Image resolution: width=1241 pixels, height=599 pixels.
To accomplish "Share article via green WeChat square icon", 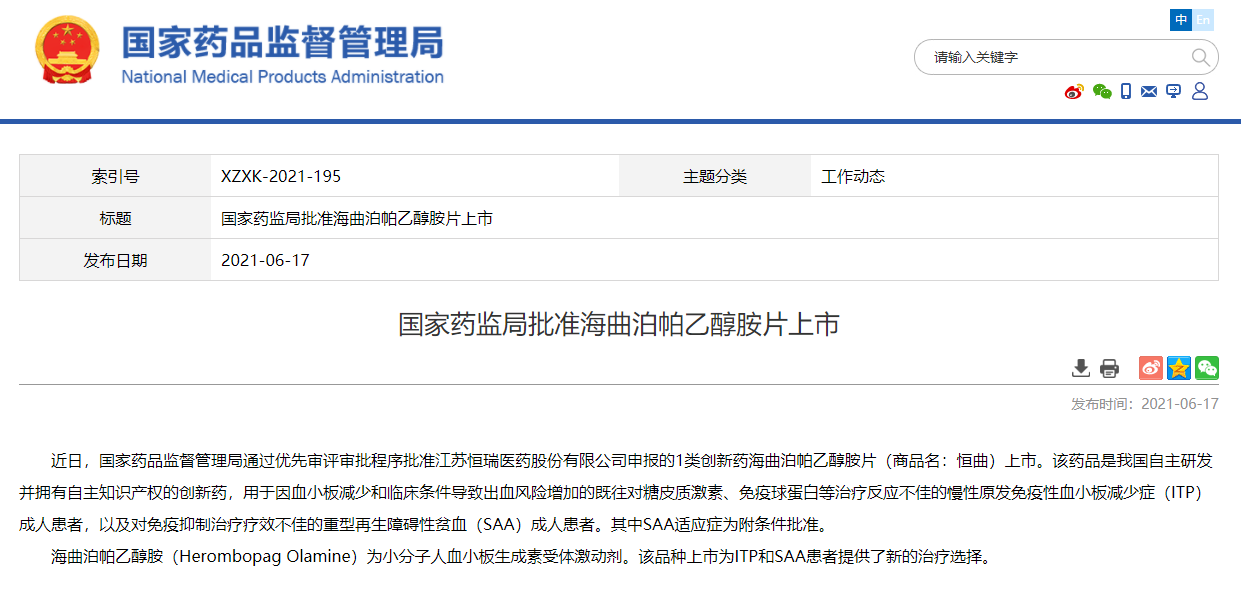I will coord(1207,368).
